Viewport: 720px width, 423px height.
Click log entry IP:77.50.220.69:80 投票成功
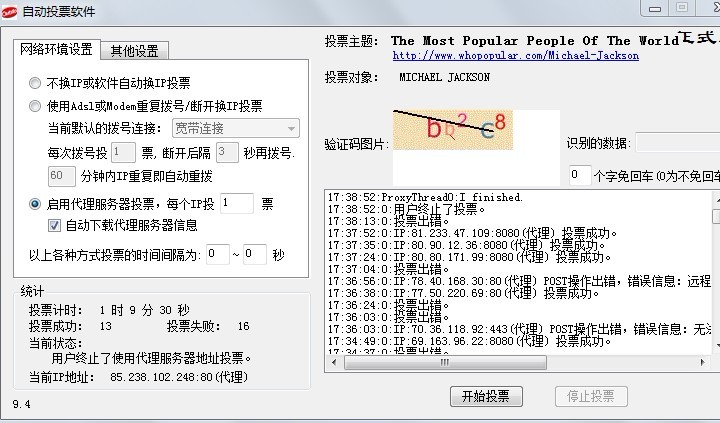tap(463, 293)
